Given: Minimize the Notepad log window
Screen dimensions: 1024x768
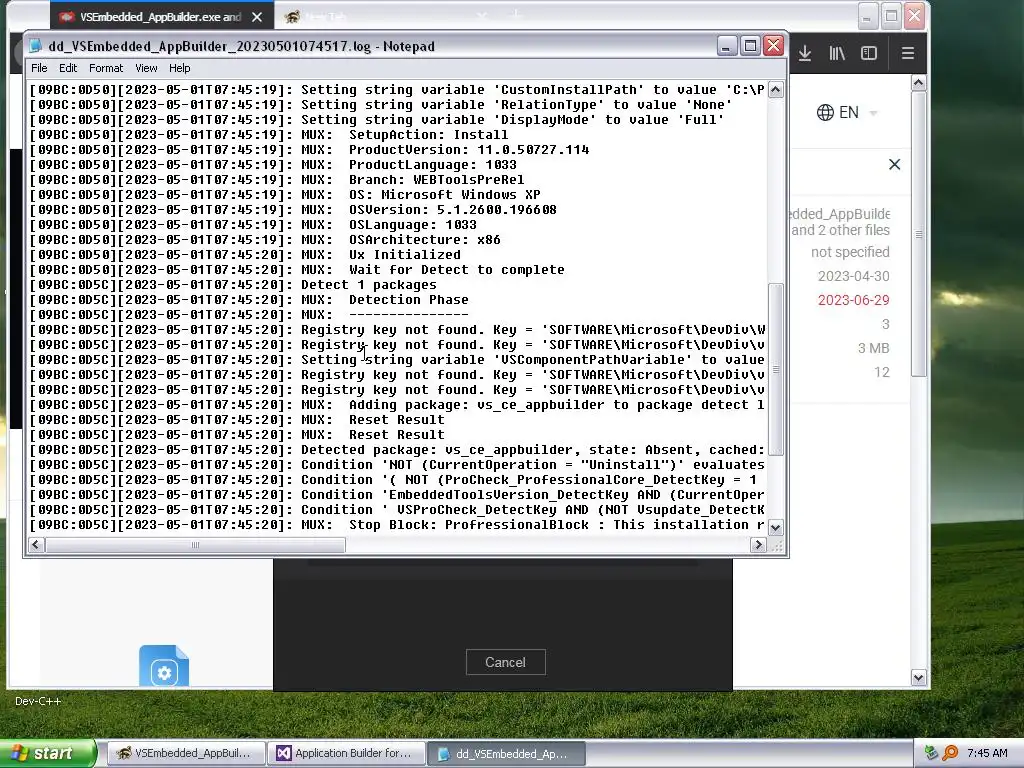Looking at the screenshot, I should point(727,46).
